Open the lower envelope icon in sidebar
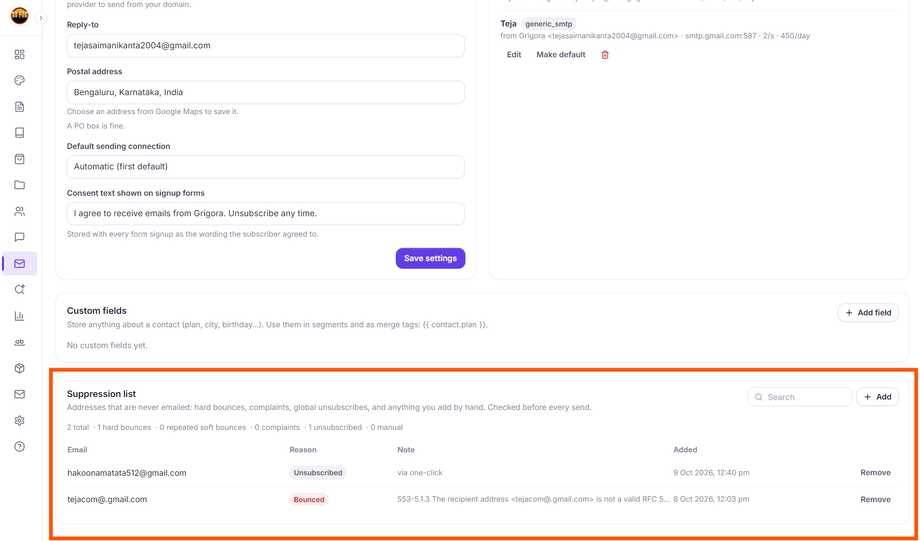 [19, 394]
